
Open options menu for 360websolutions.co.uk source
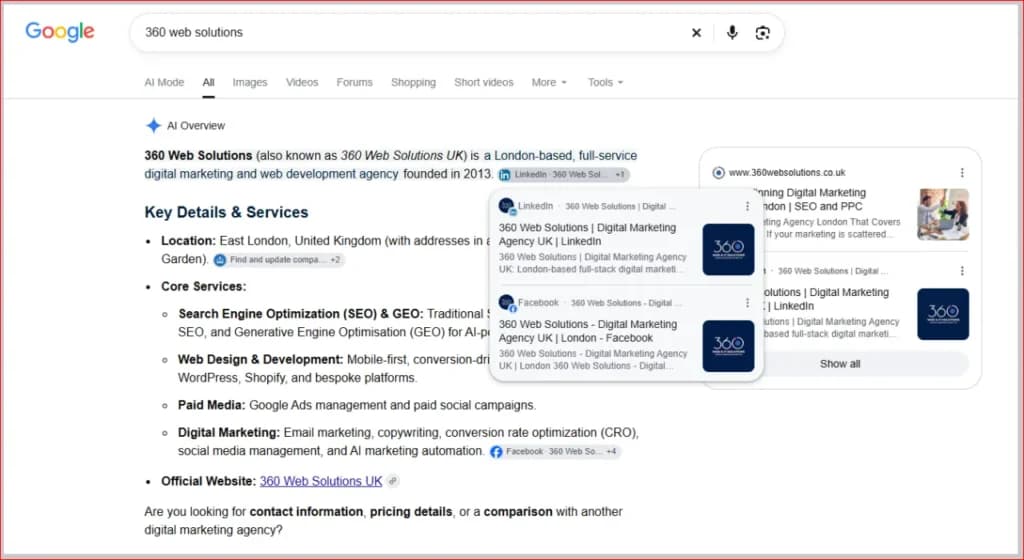click(x=961, y=173)
